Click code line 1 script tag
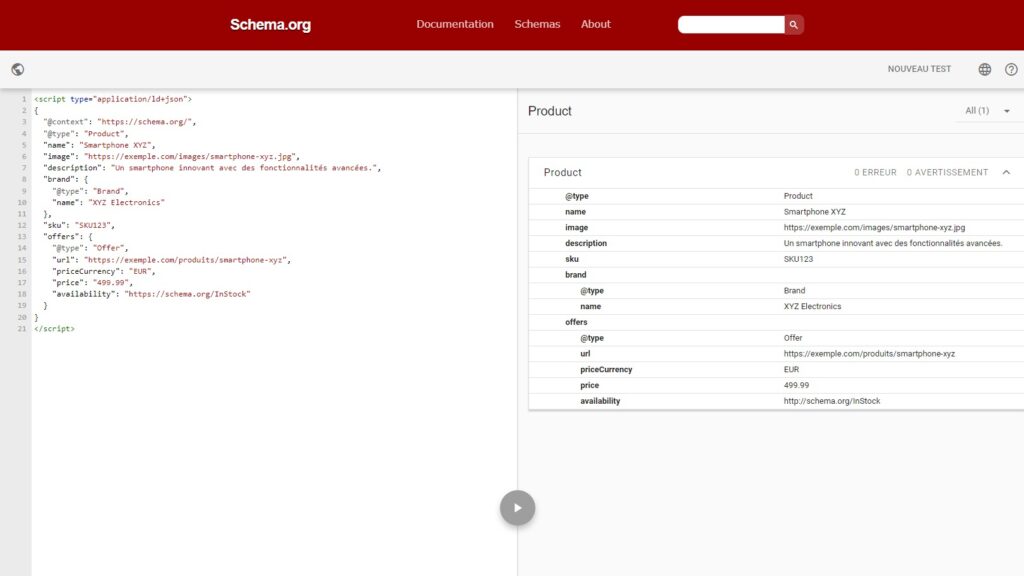The height and width of the screenshot is (576, 1024). pyautogui.click(x=113, y=99)
